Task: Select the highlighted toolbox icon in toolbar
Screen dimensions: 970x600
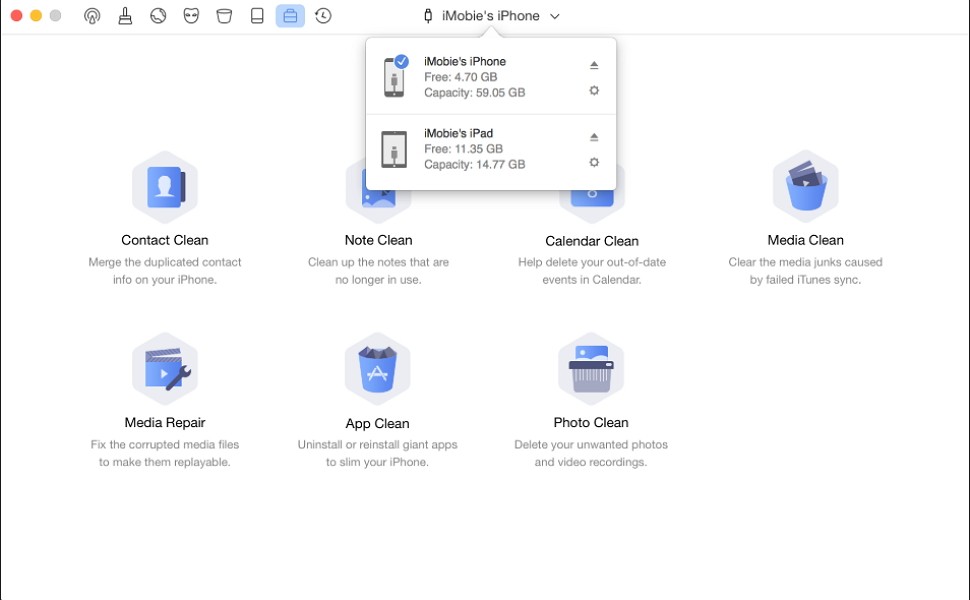Action: 290,16
